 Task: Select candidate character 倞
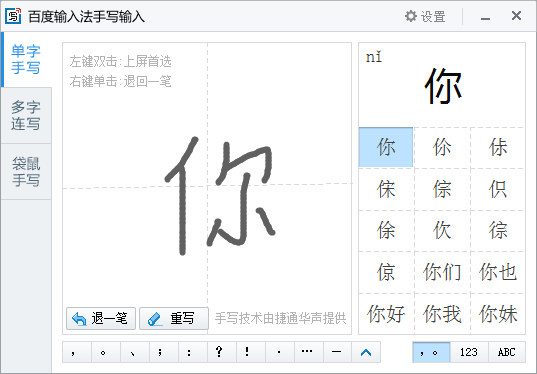(x=386, y=272)
